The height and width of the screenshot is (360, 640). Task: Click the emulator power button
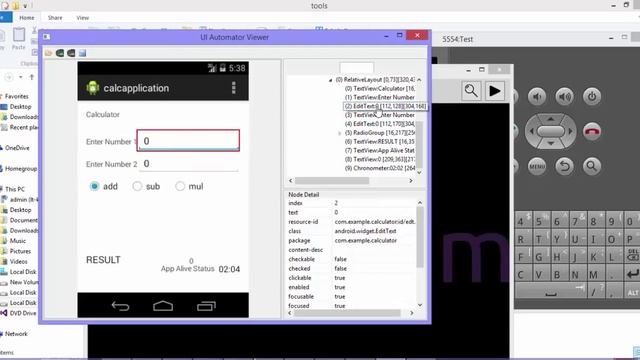point(592,97)
